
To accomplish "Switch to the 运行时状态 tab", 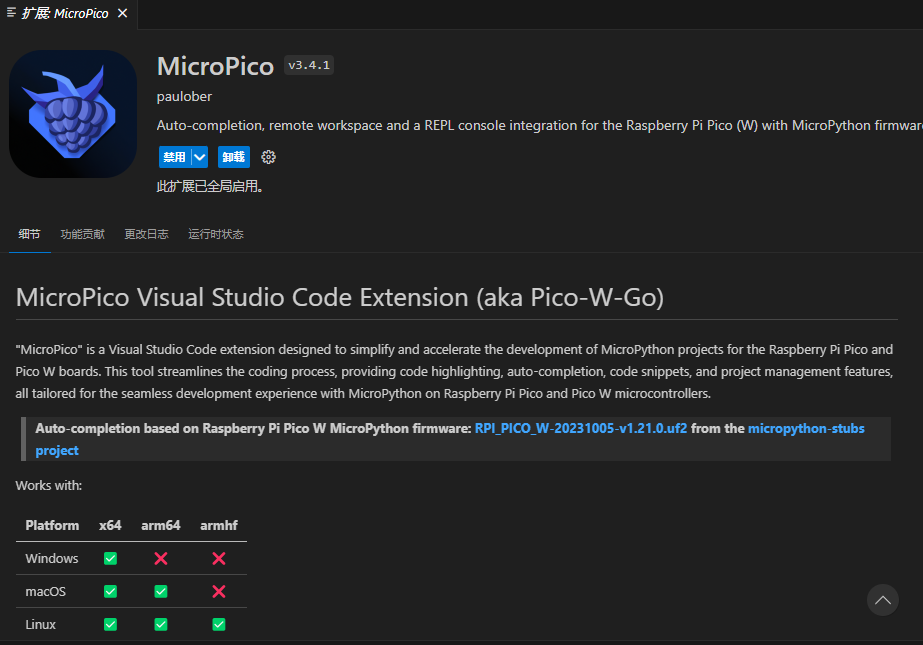I will coord(216,234).
